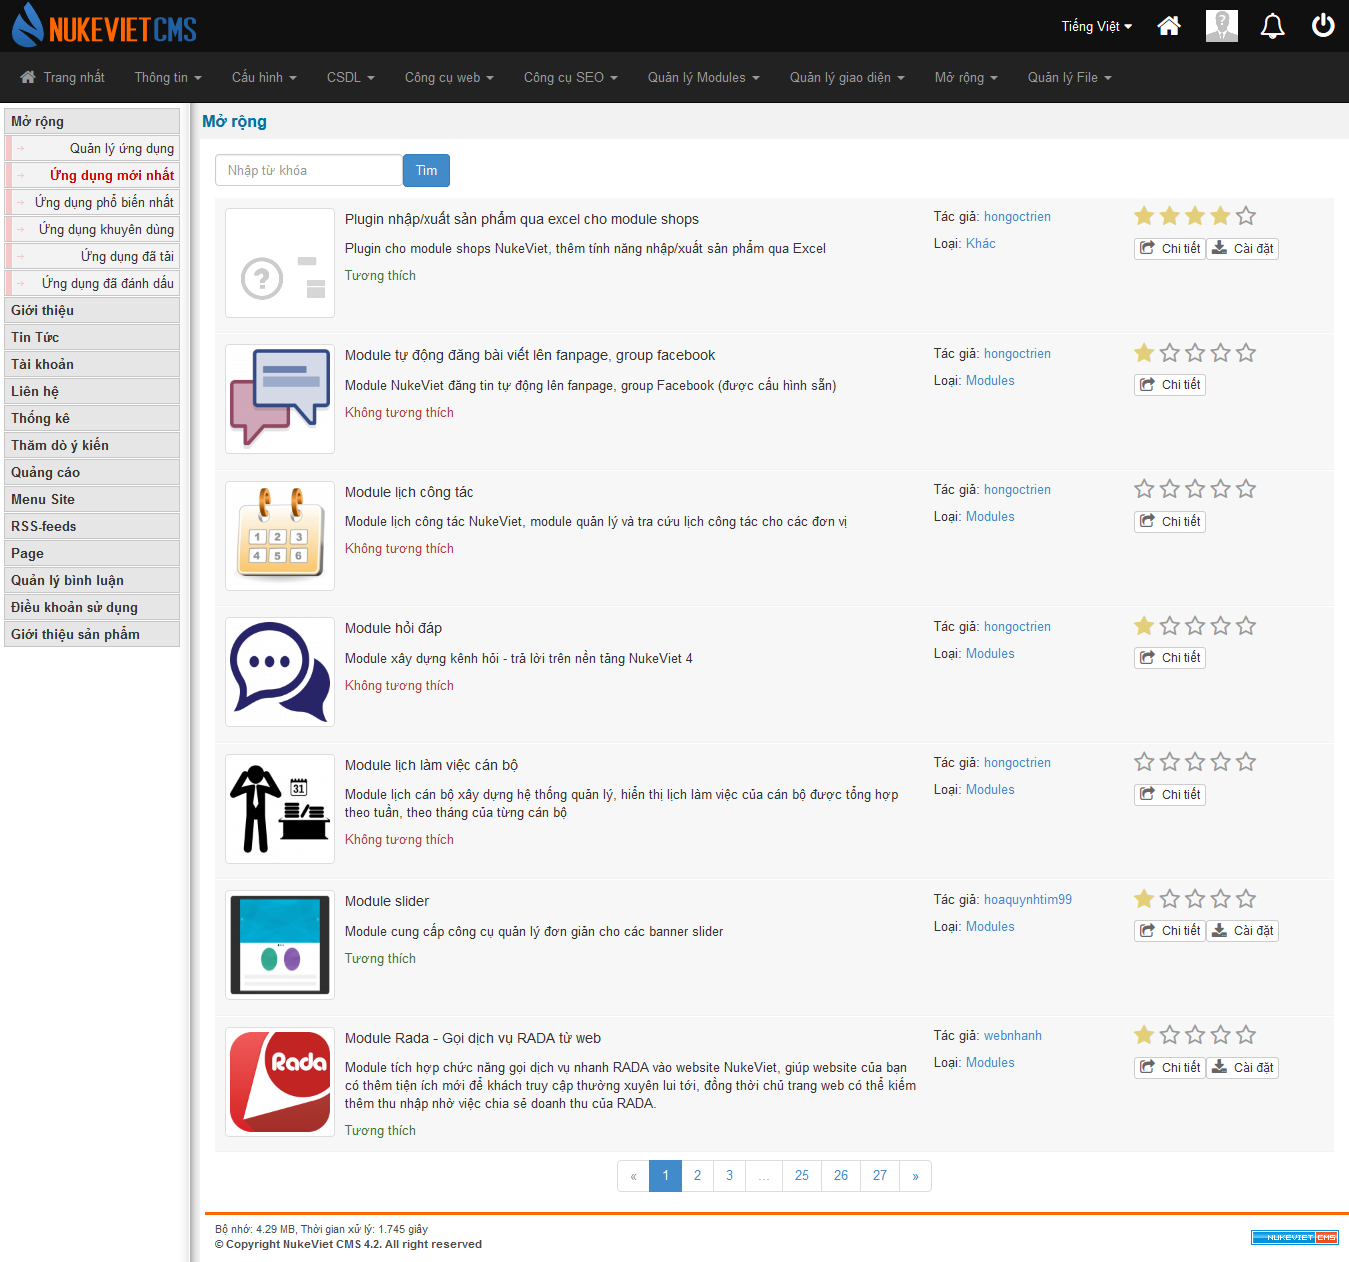The image size is (1349, 1262).
Task: Select Ứng dụng phổ biến nhất in sidebar
Action: [92, 202]
